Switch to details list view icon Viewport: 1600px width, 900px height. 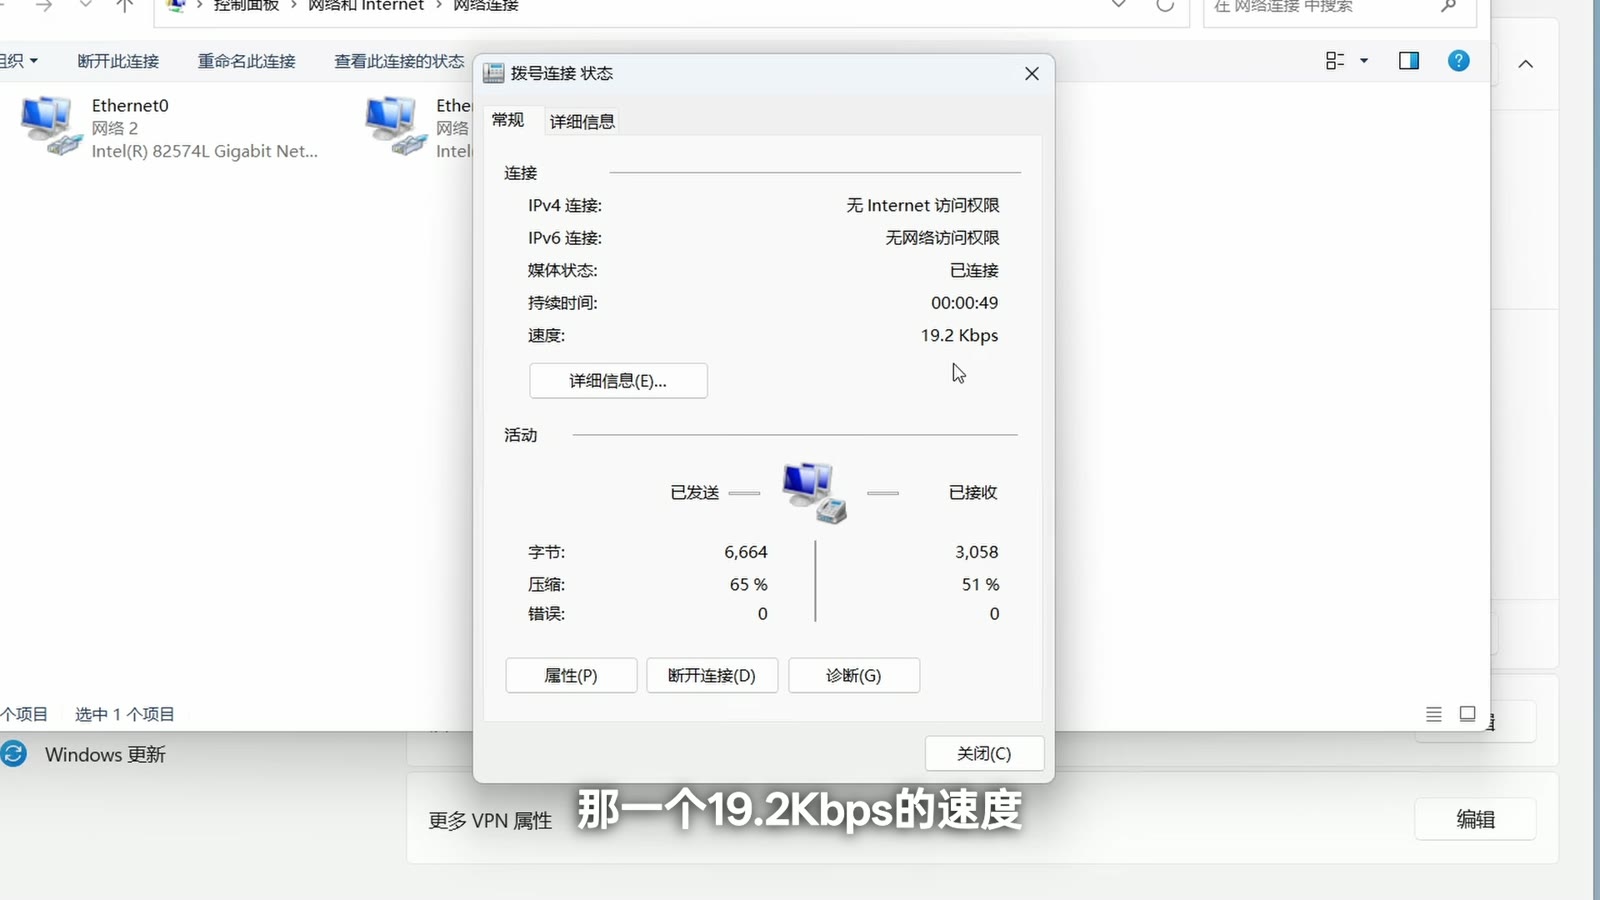pyautogui.click(x=1434, y=714)
